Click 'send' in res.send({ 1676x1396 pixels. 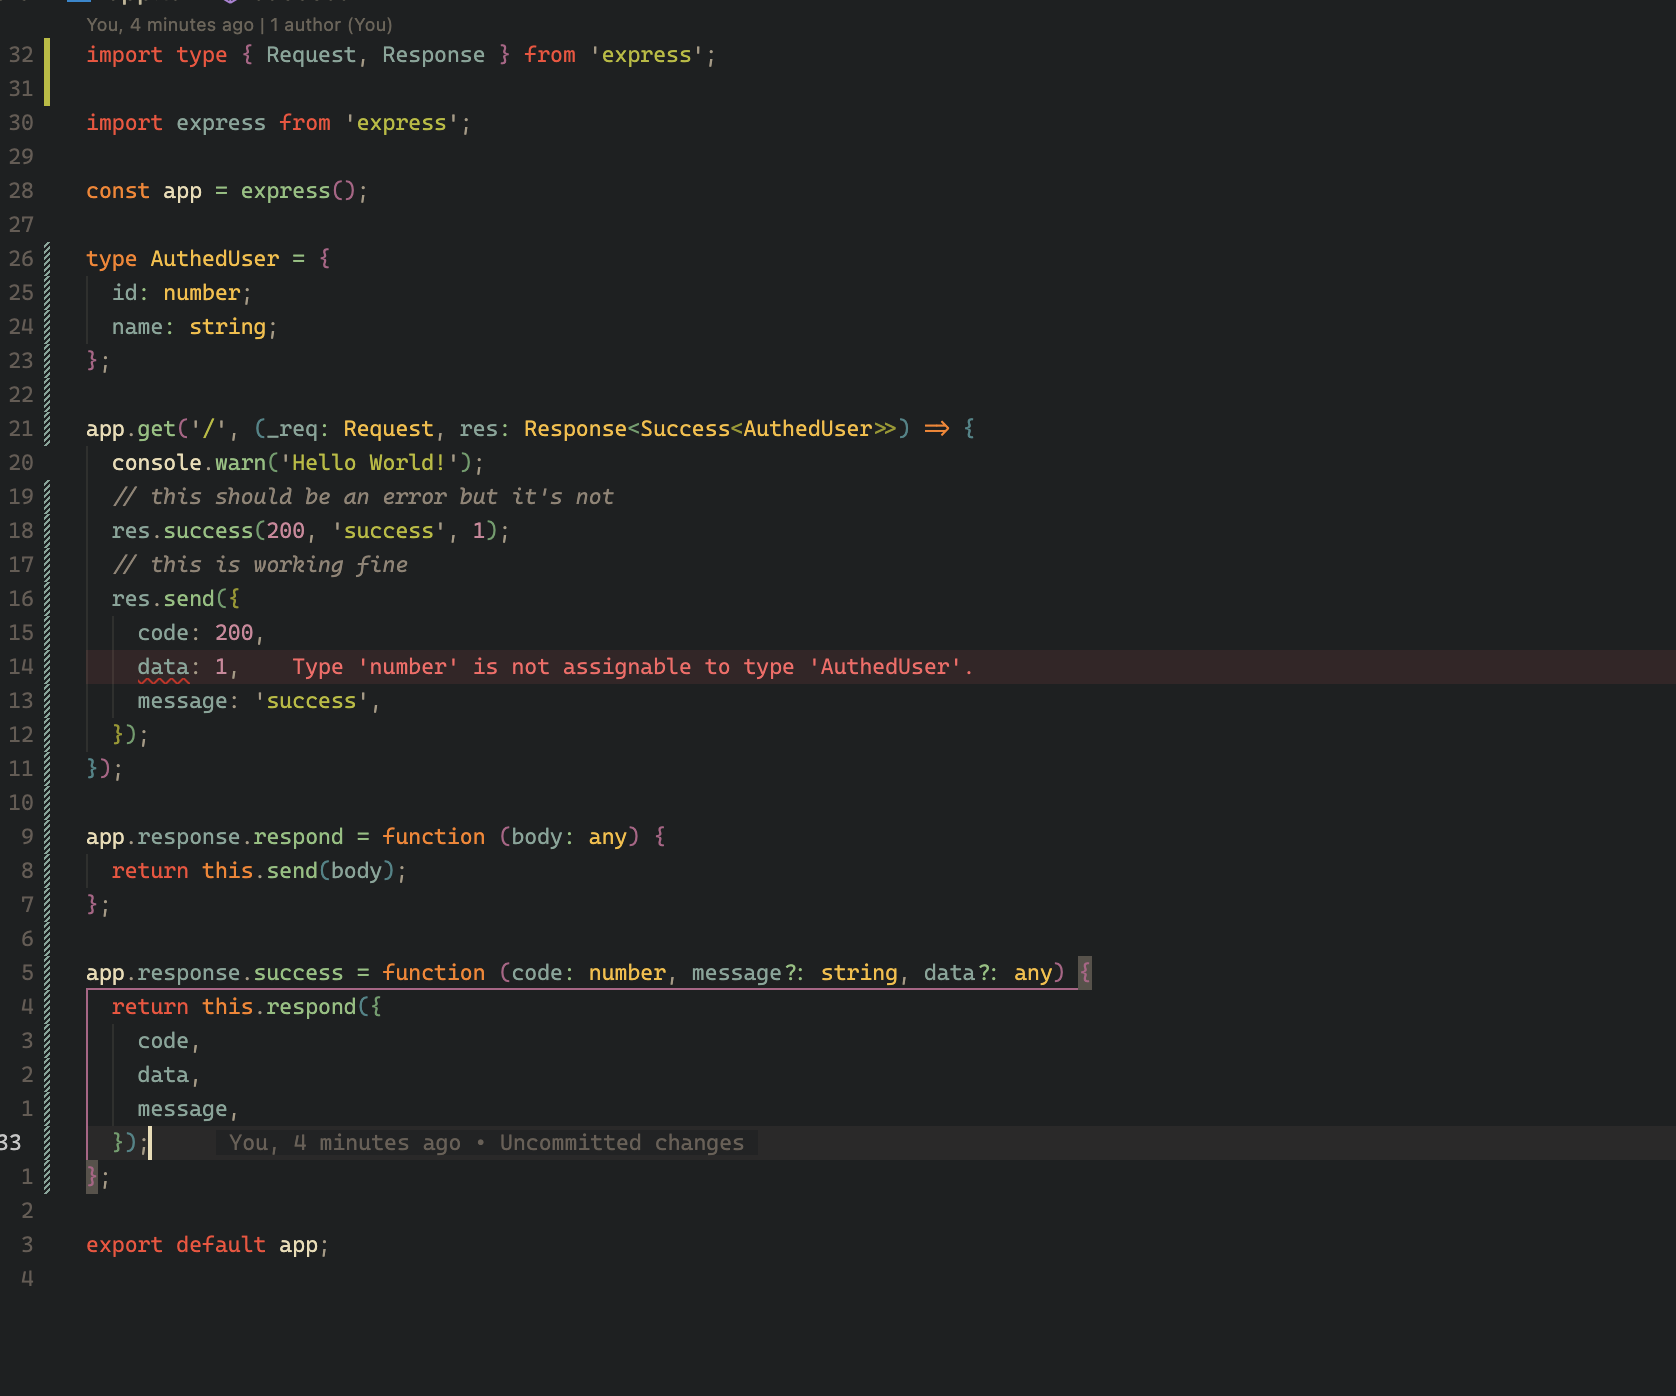[x=189, y=599]
